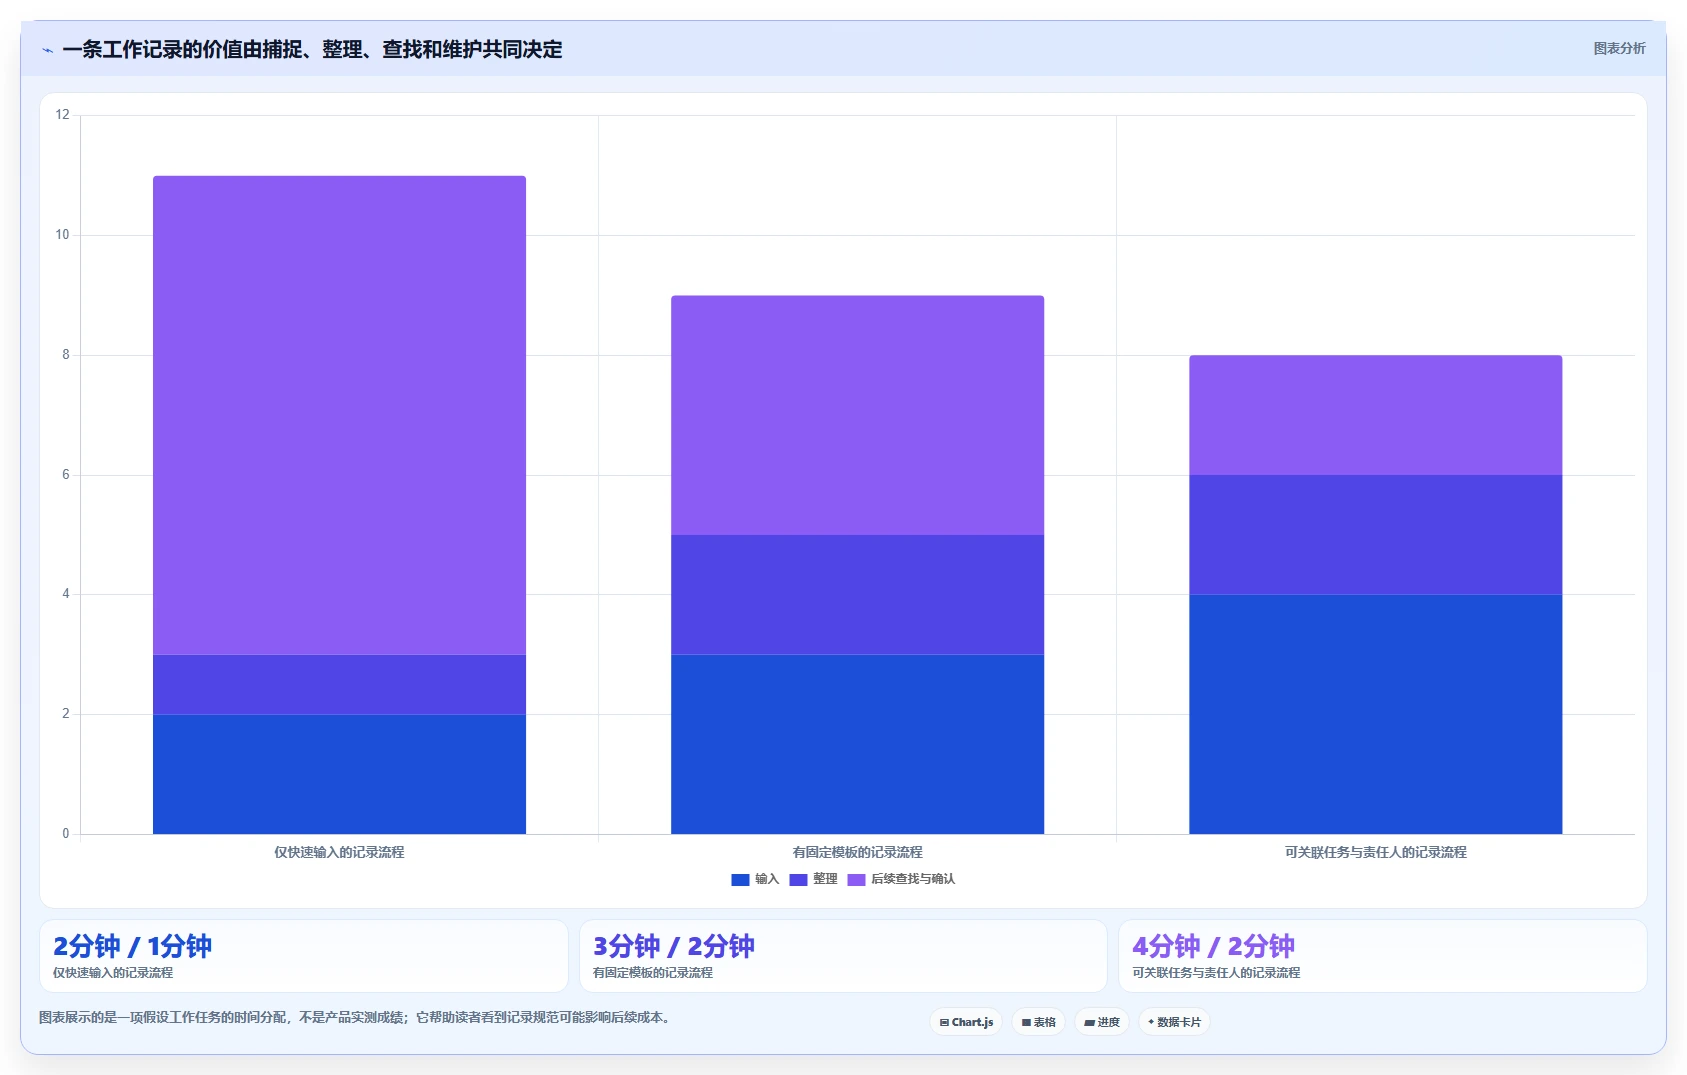Toggle the 后续查找与确认 legend swatch
Viewport: 1687px width, 1075px height.
pyautogui.click(x=856, y=880)
